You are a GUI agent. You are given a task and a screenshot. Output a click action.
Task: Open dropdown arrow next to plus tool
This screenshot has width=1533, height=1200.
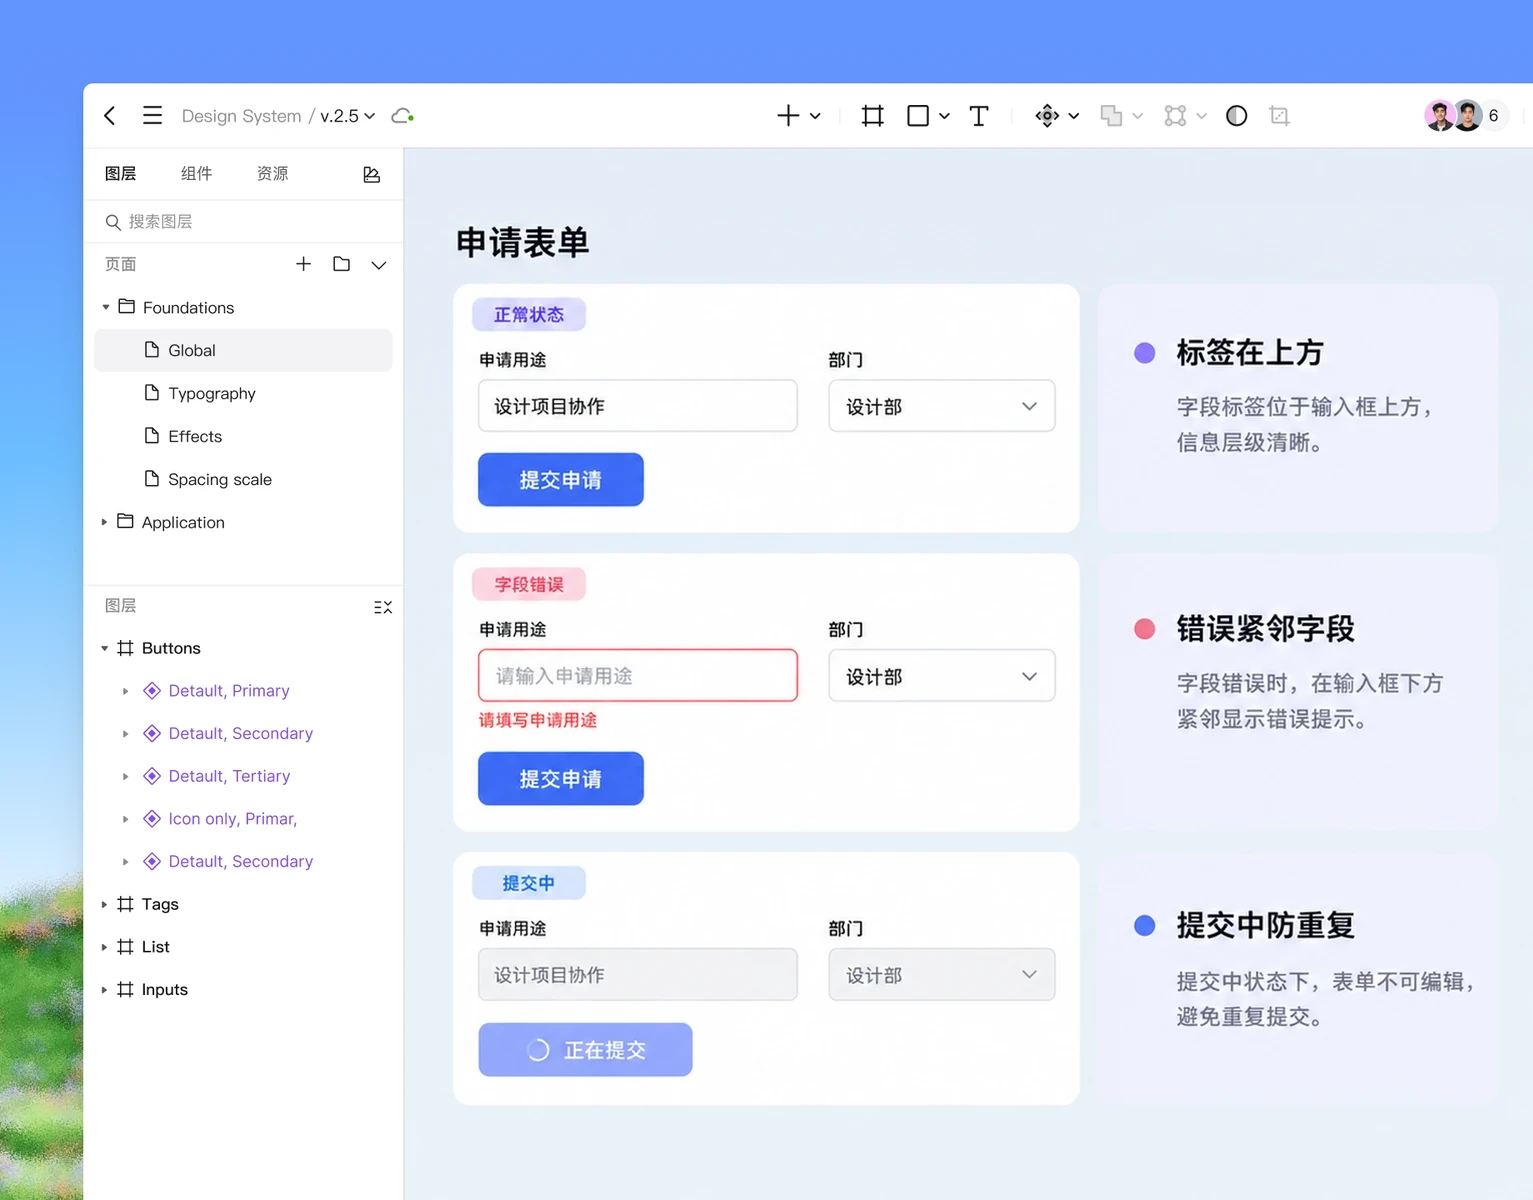[815, 116]
